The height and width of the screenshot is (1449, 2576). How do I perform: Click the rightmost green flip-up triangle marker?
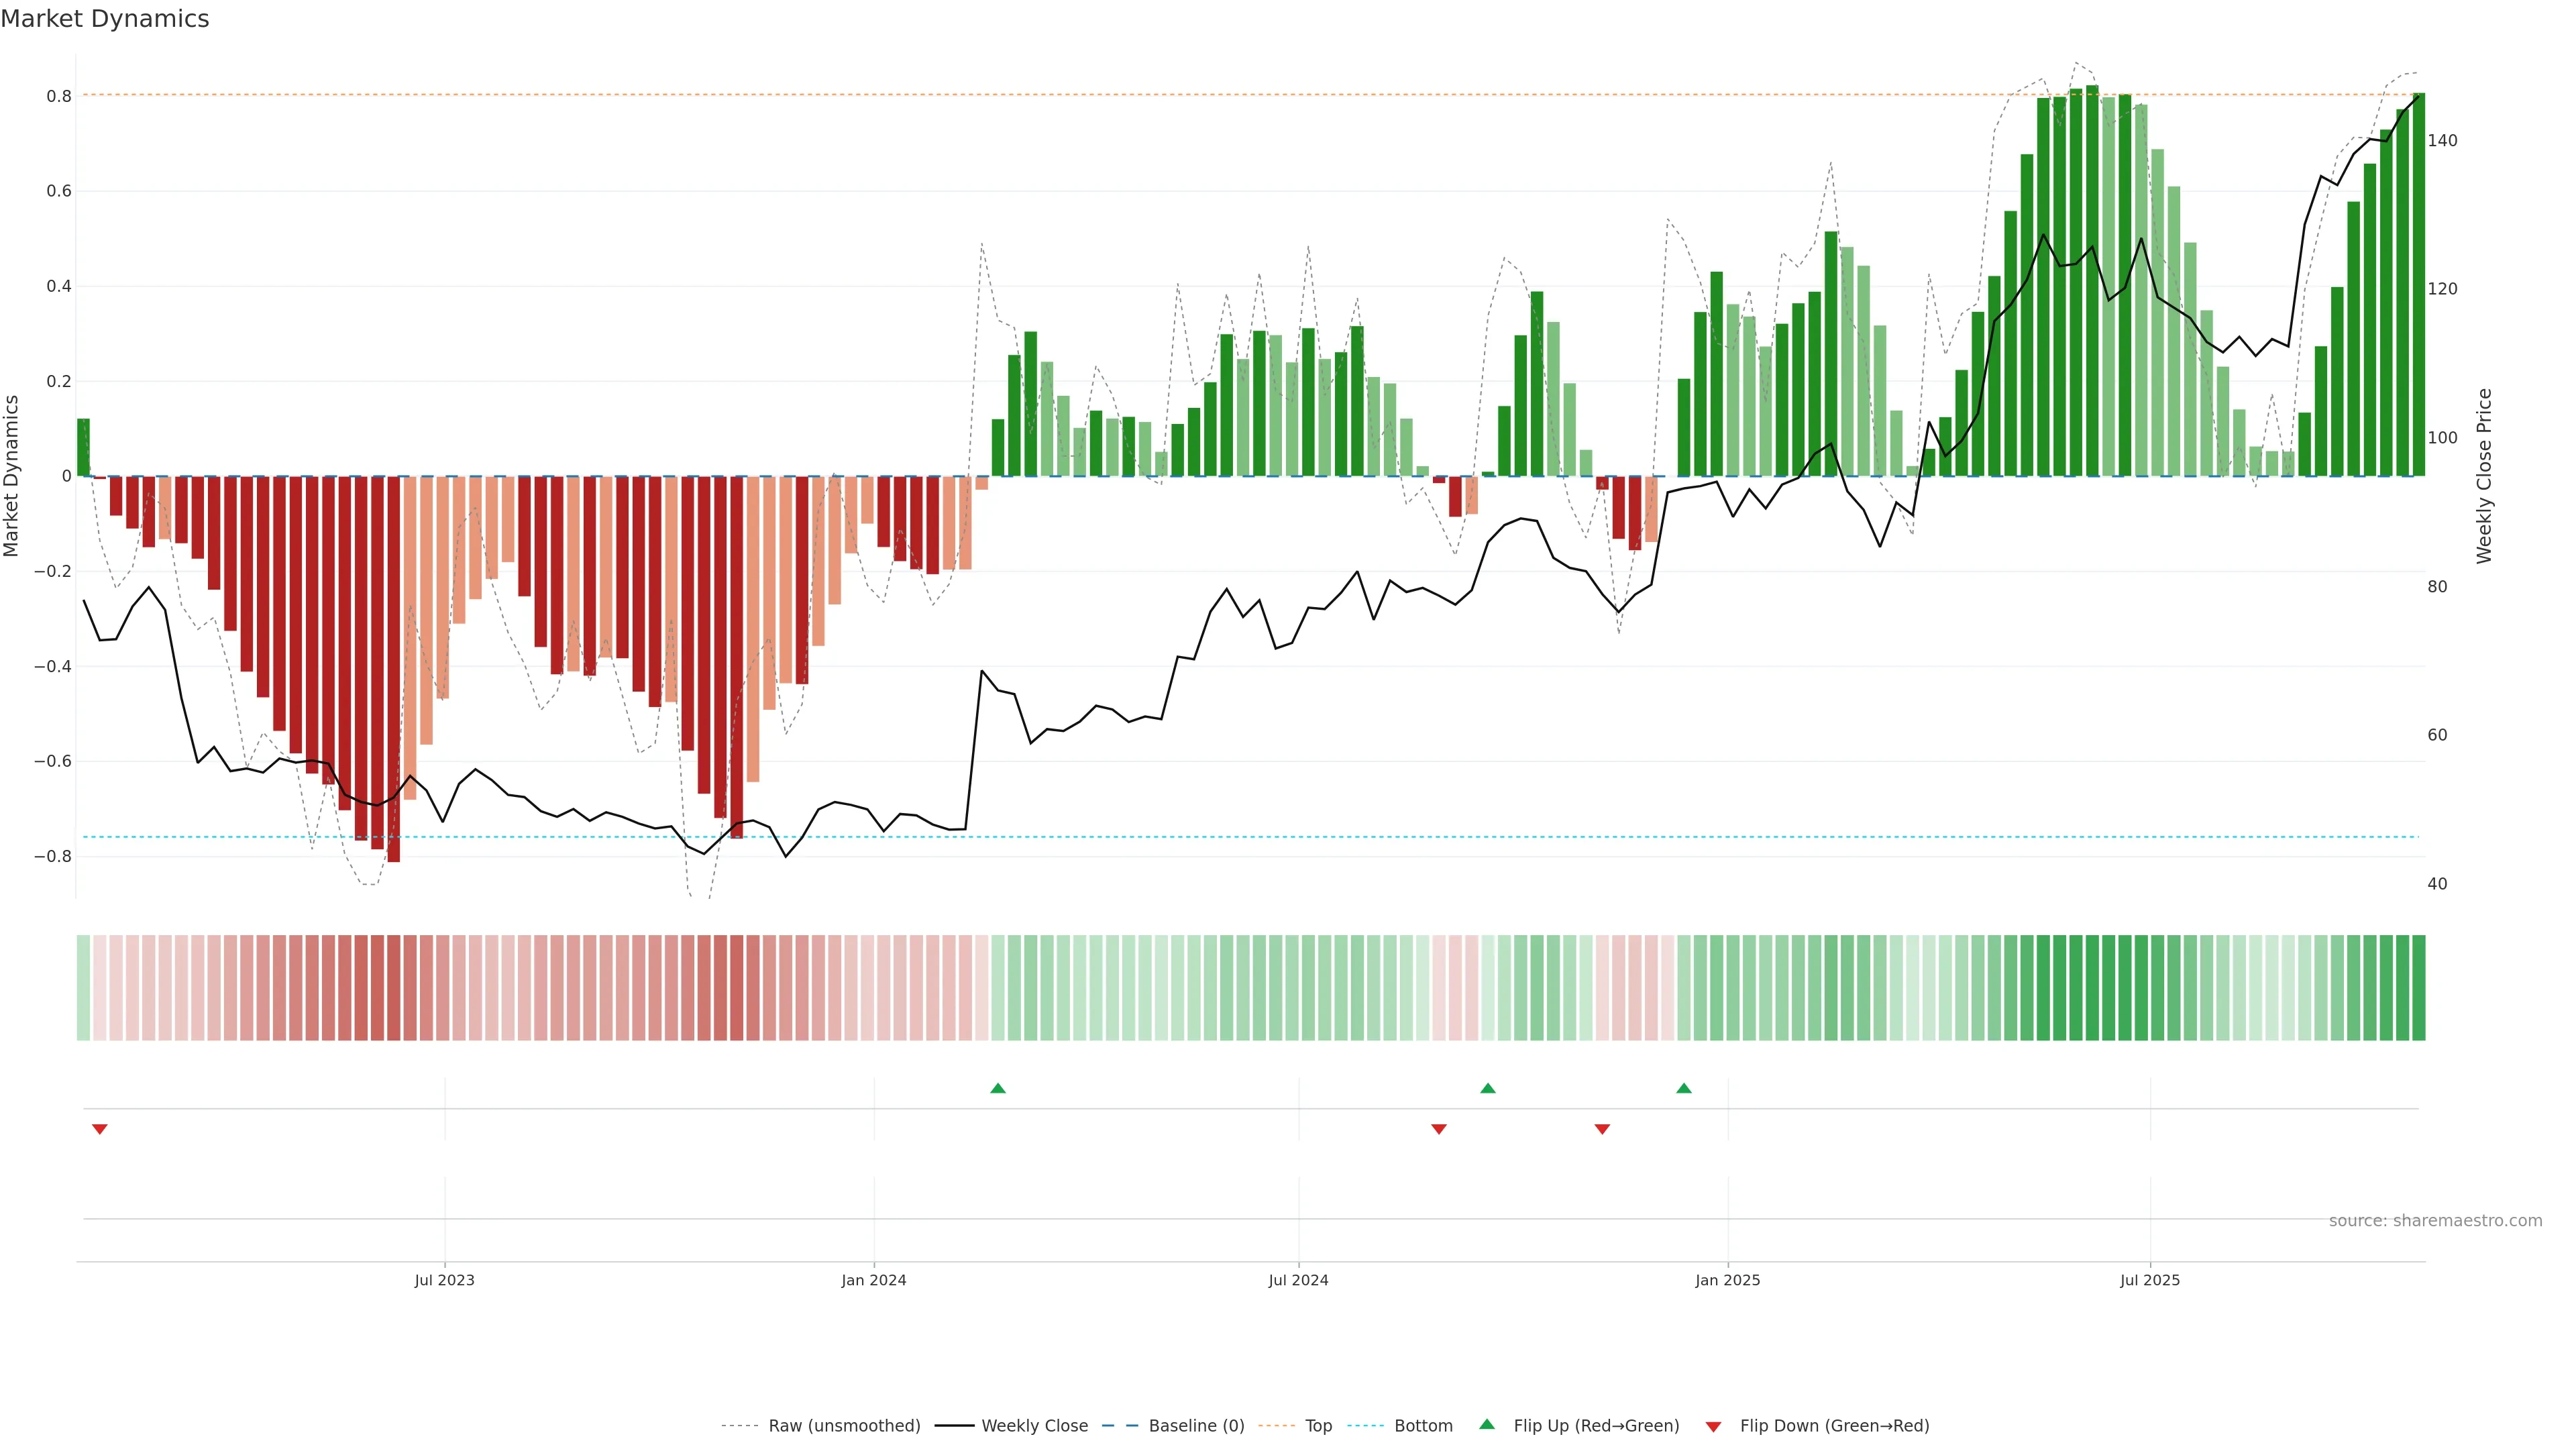[x=1684, y=1088]
